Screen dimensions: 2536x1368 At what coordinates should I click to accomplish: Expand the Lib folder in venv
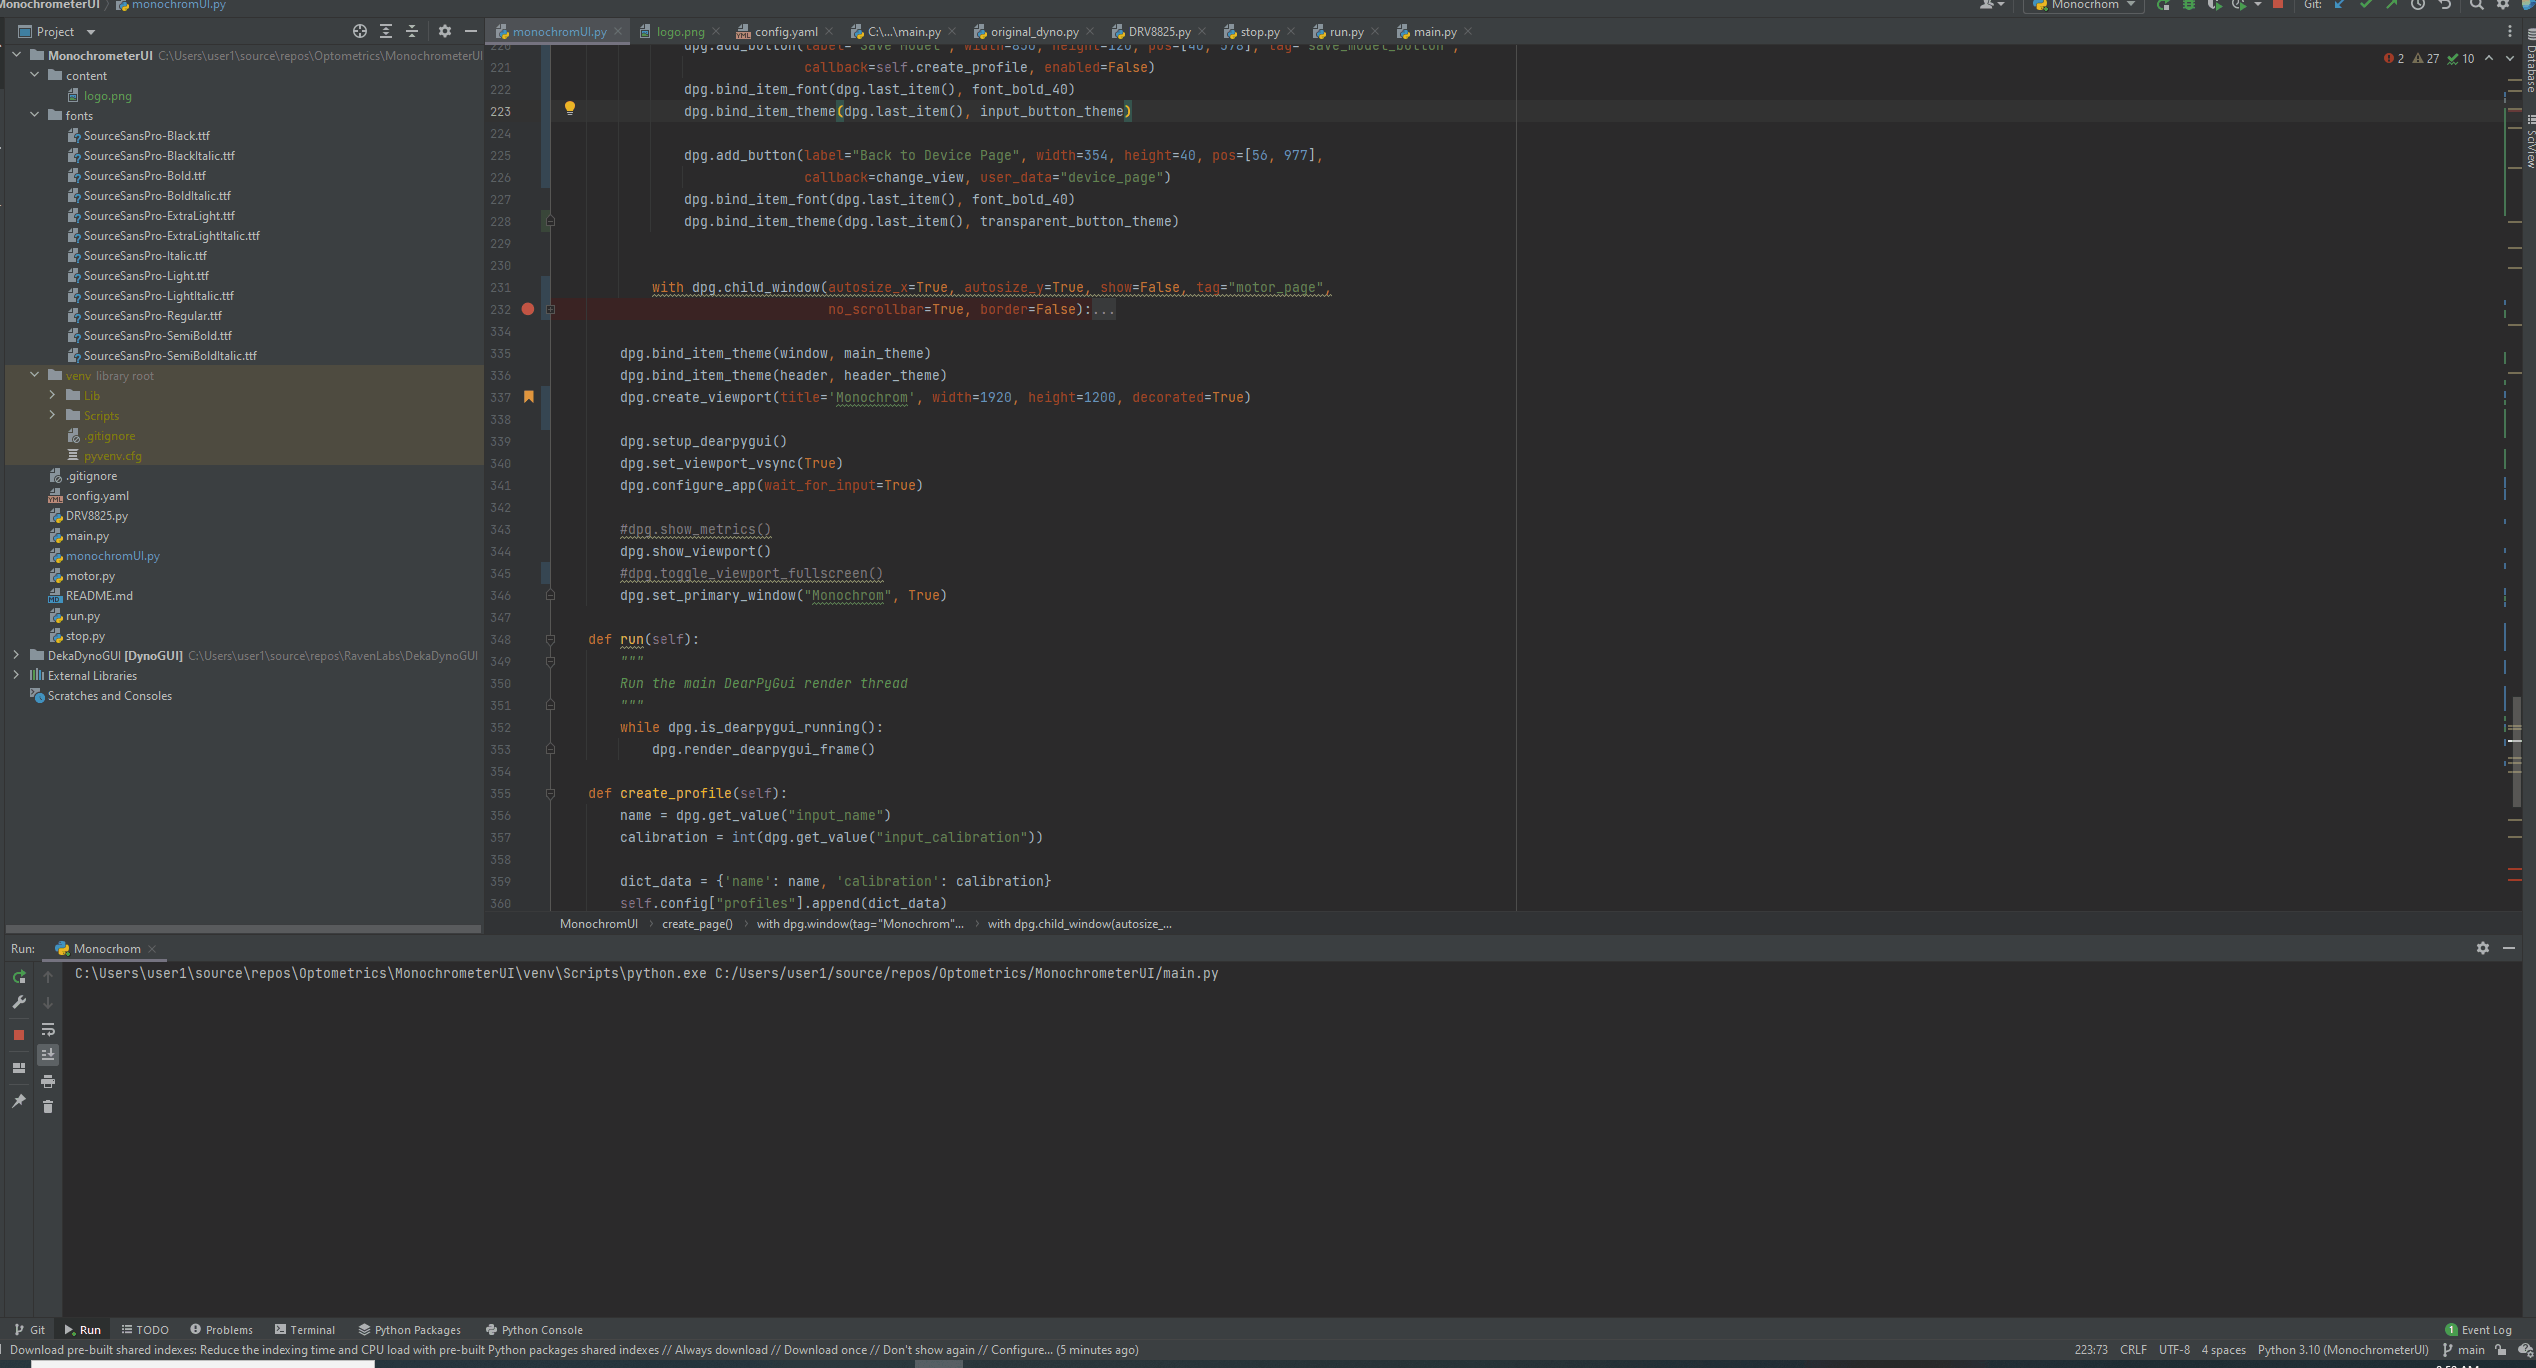click(x=53, y=395)
